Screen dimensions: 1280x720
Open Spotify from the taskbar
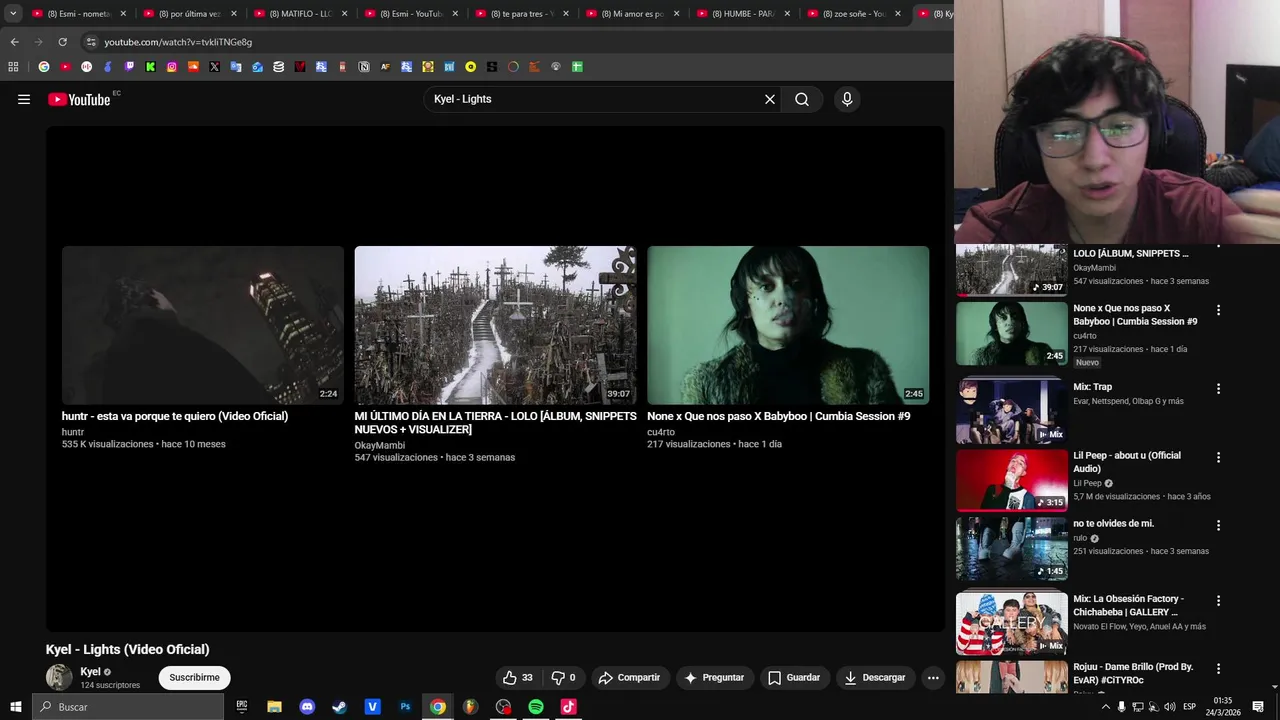(x=536, y=707)
